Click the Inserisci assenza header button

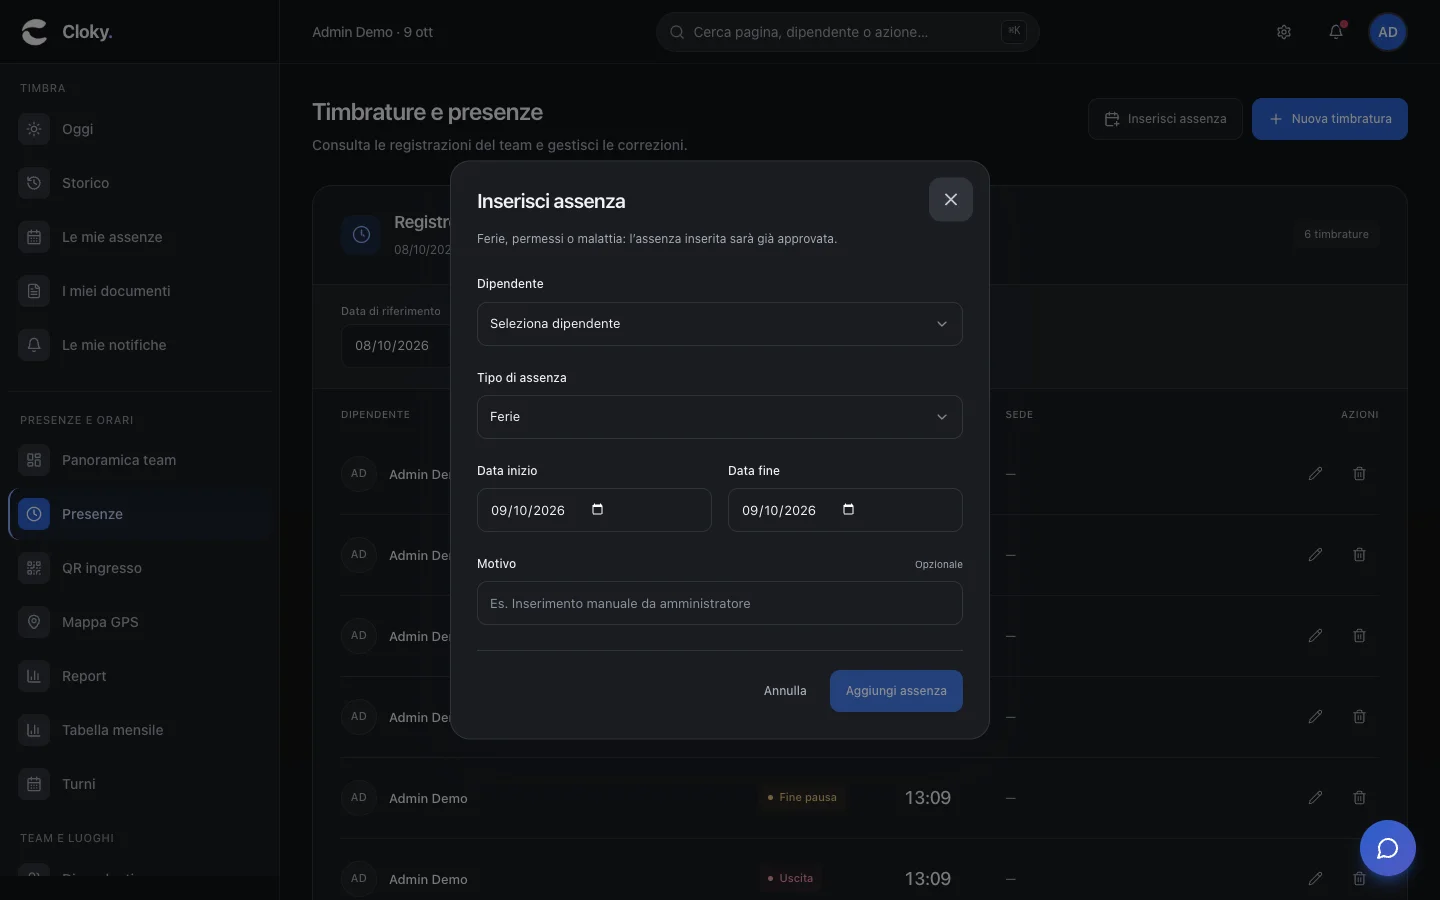1165,119
